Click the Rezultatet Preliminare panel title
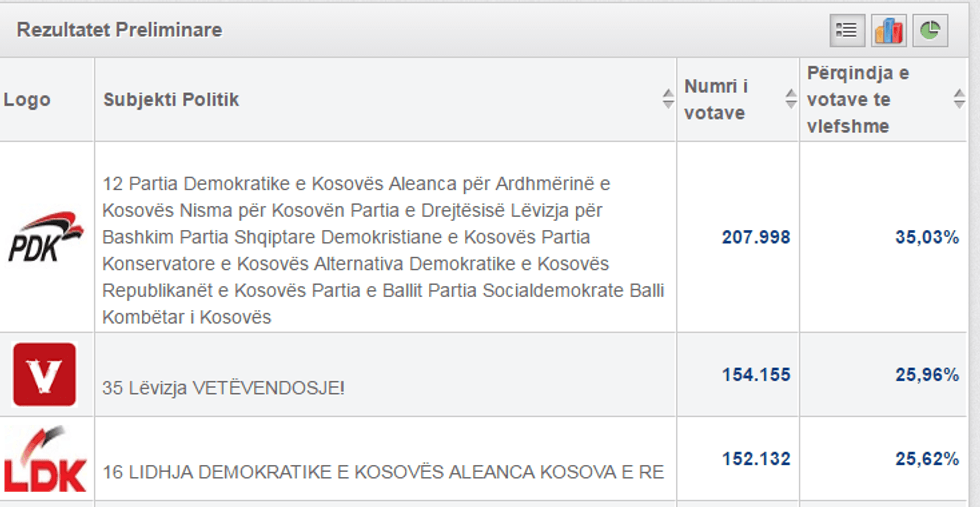The image size is (980, 507). tap(119, 30)
